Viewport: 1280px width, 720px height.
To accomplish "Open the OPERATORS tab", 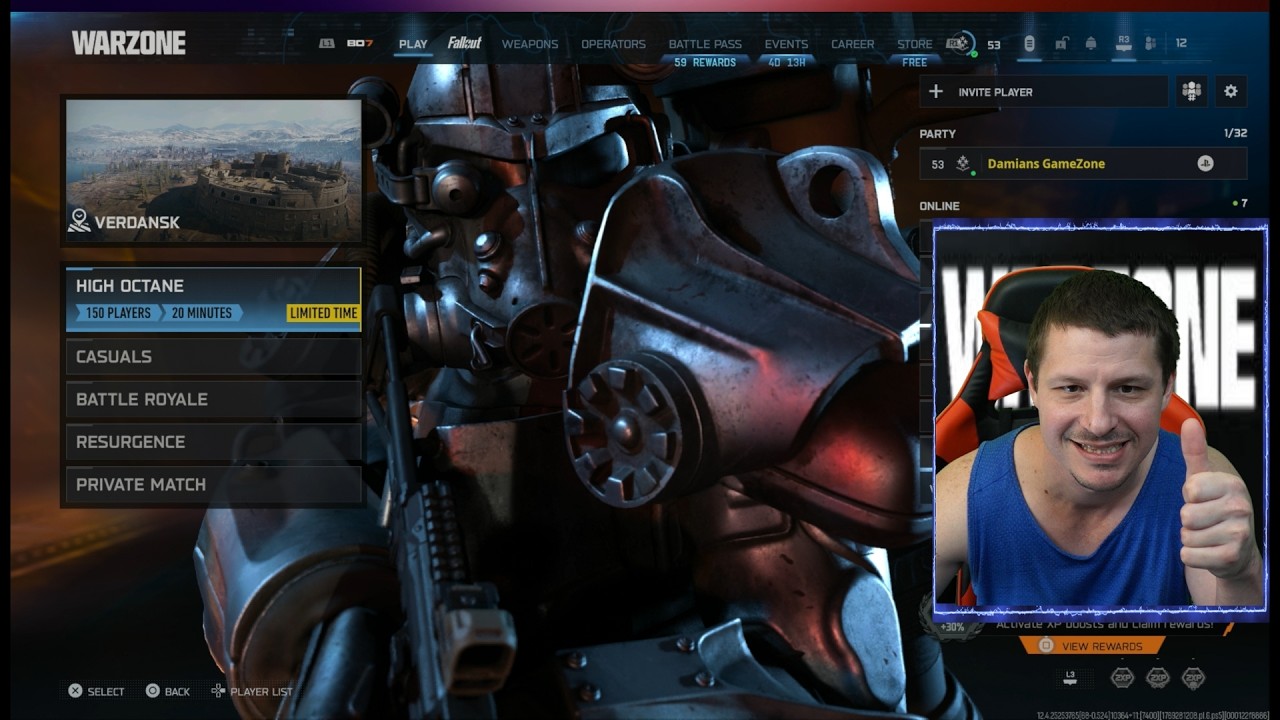I will [x=613, y=44].
